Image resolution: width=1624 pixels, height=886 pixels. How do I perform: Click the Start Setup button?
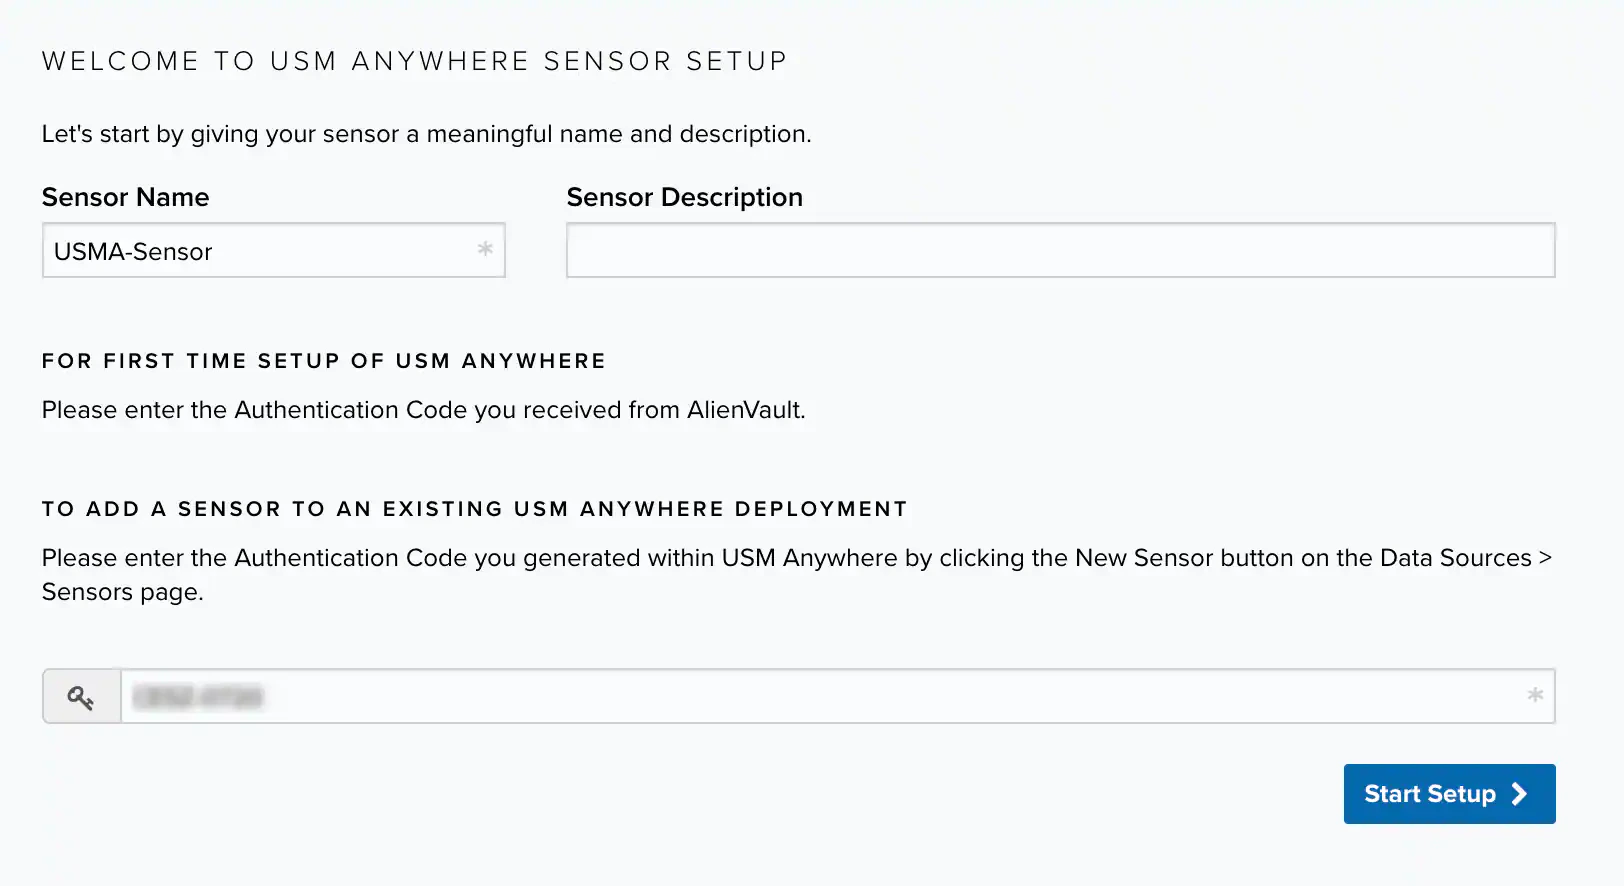click(x=1448, y=794)
